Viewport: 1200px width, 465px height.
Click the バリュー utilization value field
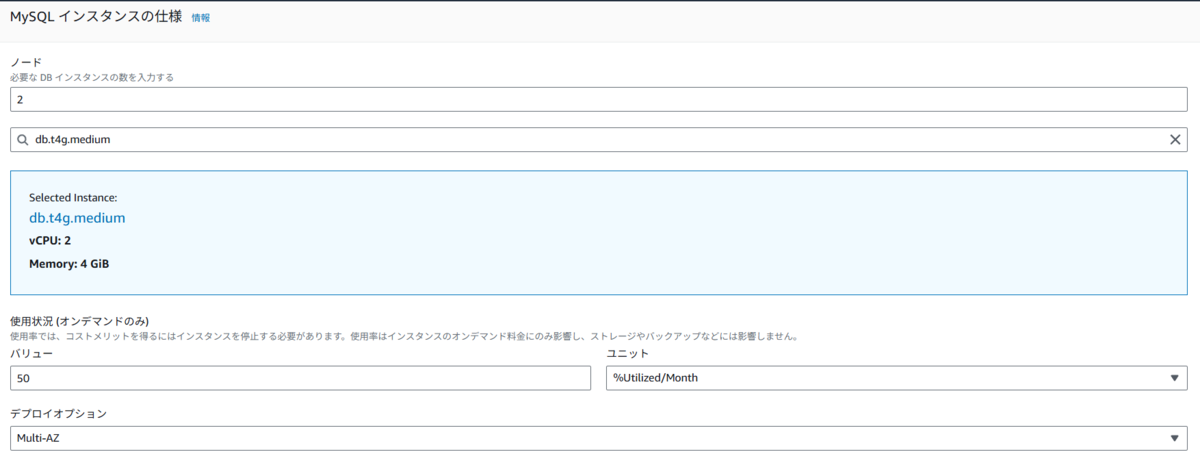click(301, 378)
